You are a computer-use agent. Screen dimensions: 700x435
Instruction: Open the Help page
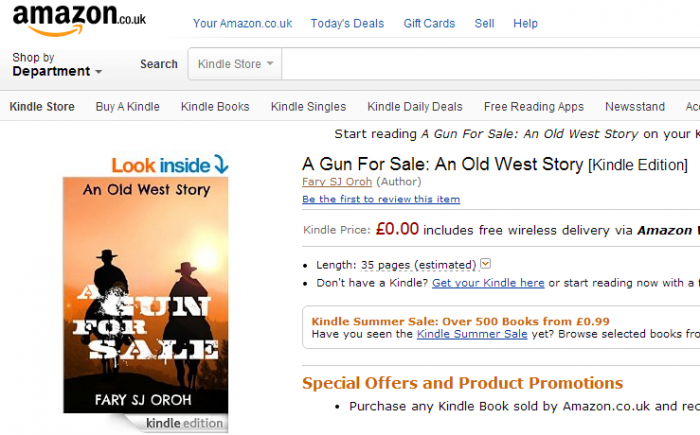[x=525, y=23]
